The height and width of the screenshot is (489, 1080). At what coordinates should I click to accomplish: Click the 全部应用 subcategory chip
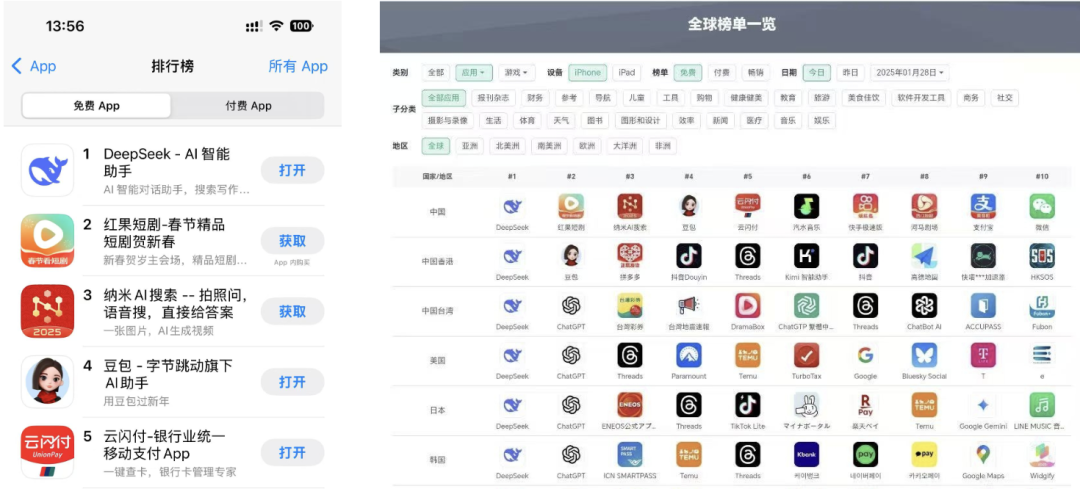444,98
